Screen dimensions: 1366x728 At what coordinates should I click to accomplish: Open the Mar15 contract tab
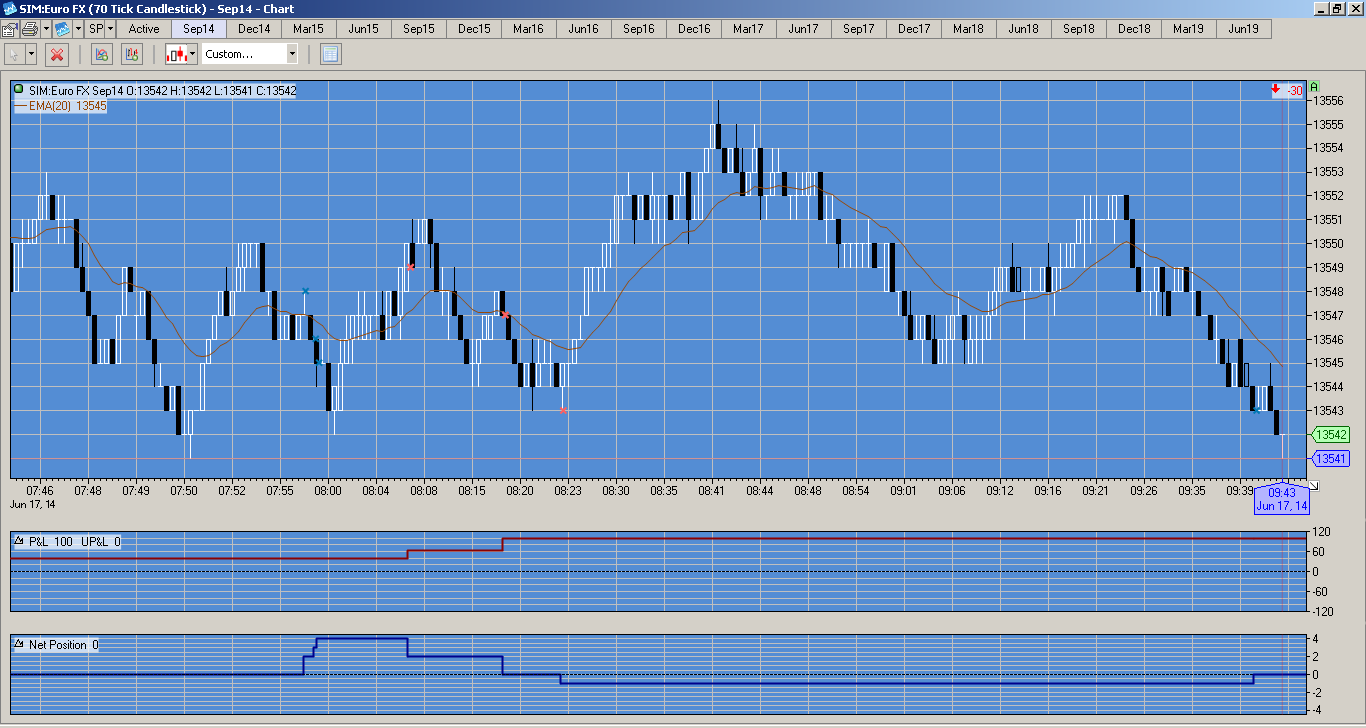(309, 29)
